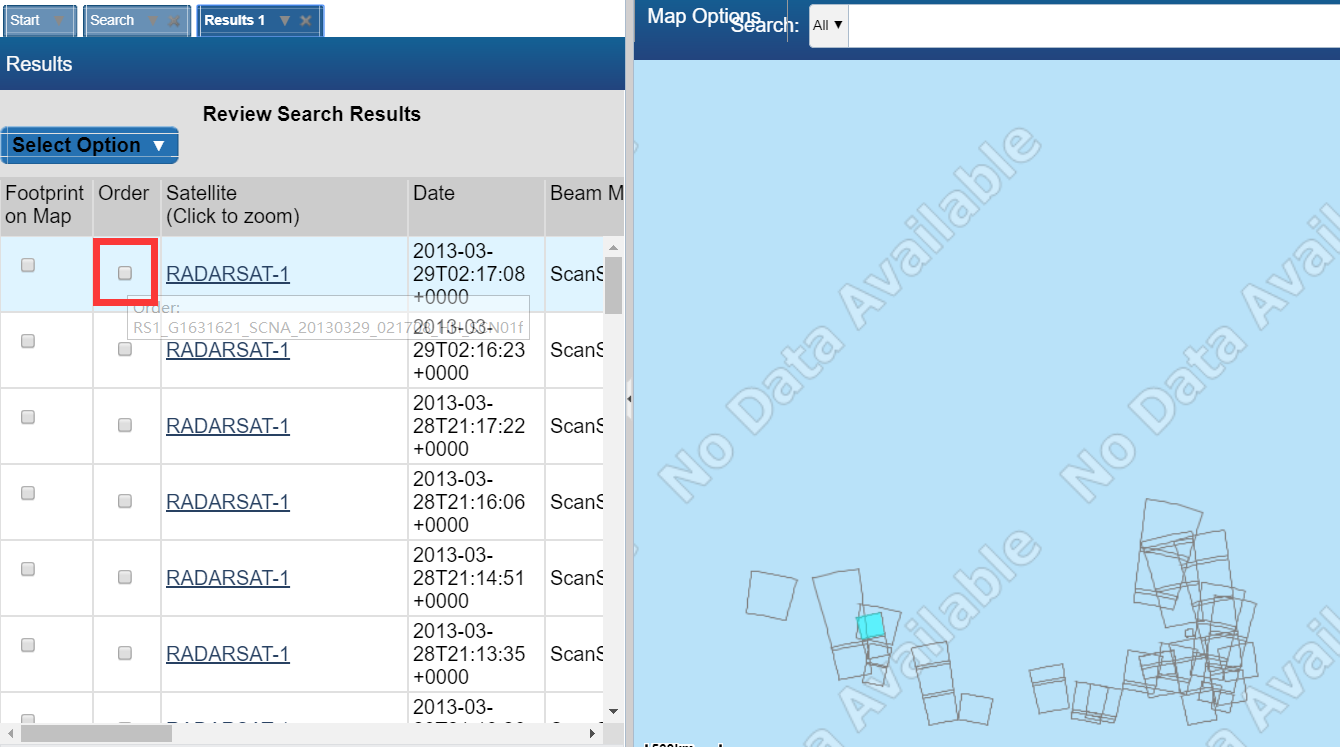Check the Order box for the 02:17:08 row
1340x747 pixels.
coord(125,273)
